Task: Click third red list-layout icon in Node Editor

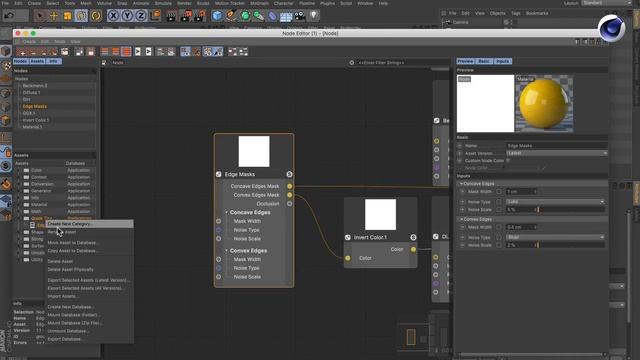Action: [x=126, y=52]
